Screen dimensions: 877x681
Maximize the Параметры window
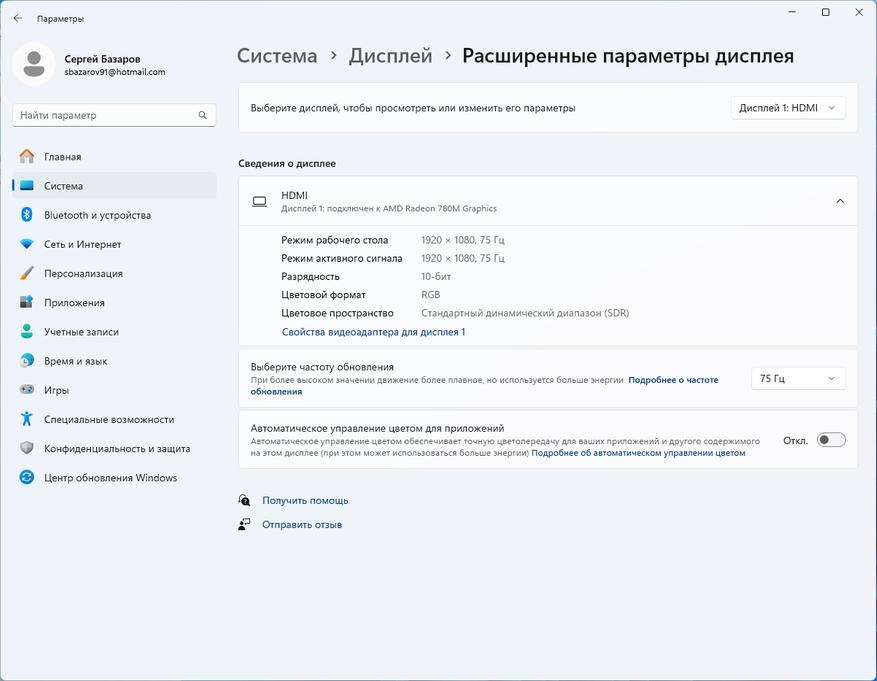pos(826,12)
